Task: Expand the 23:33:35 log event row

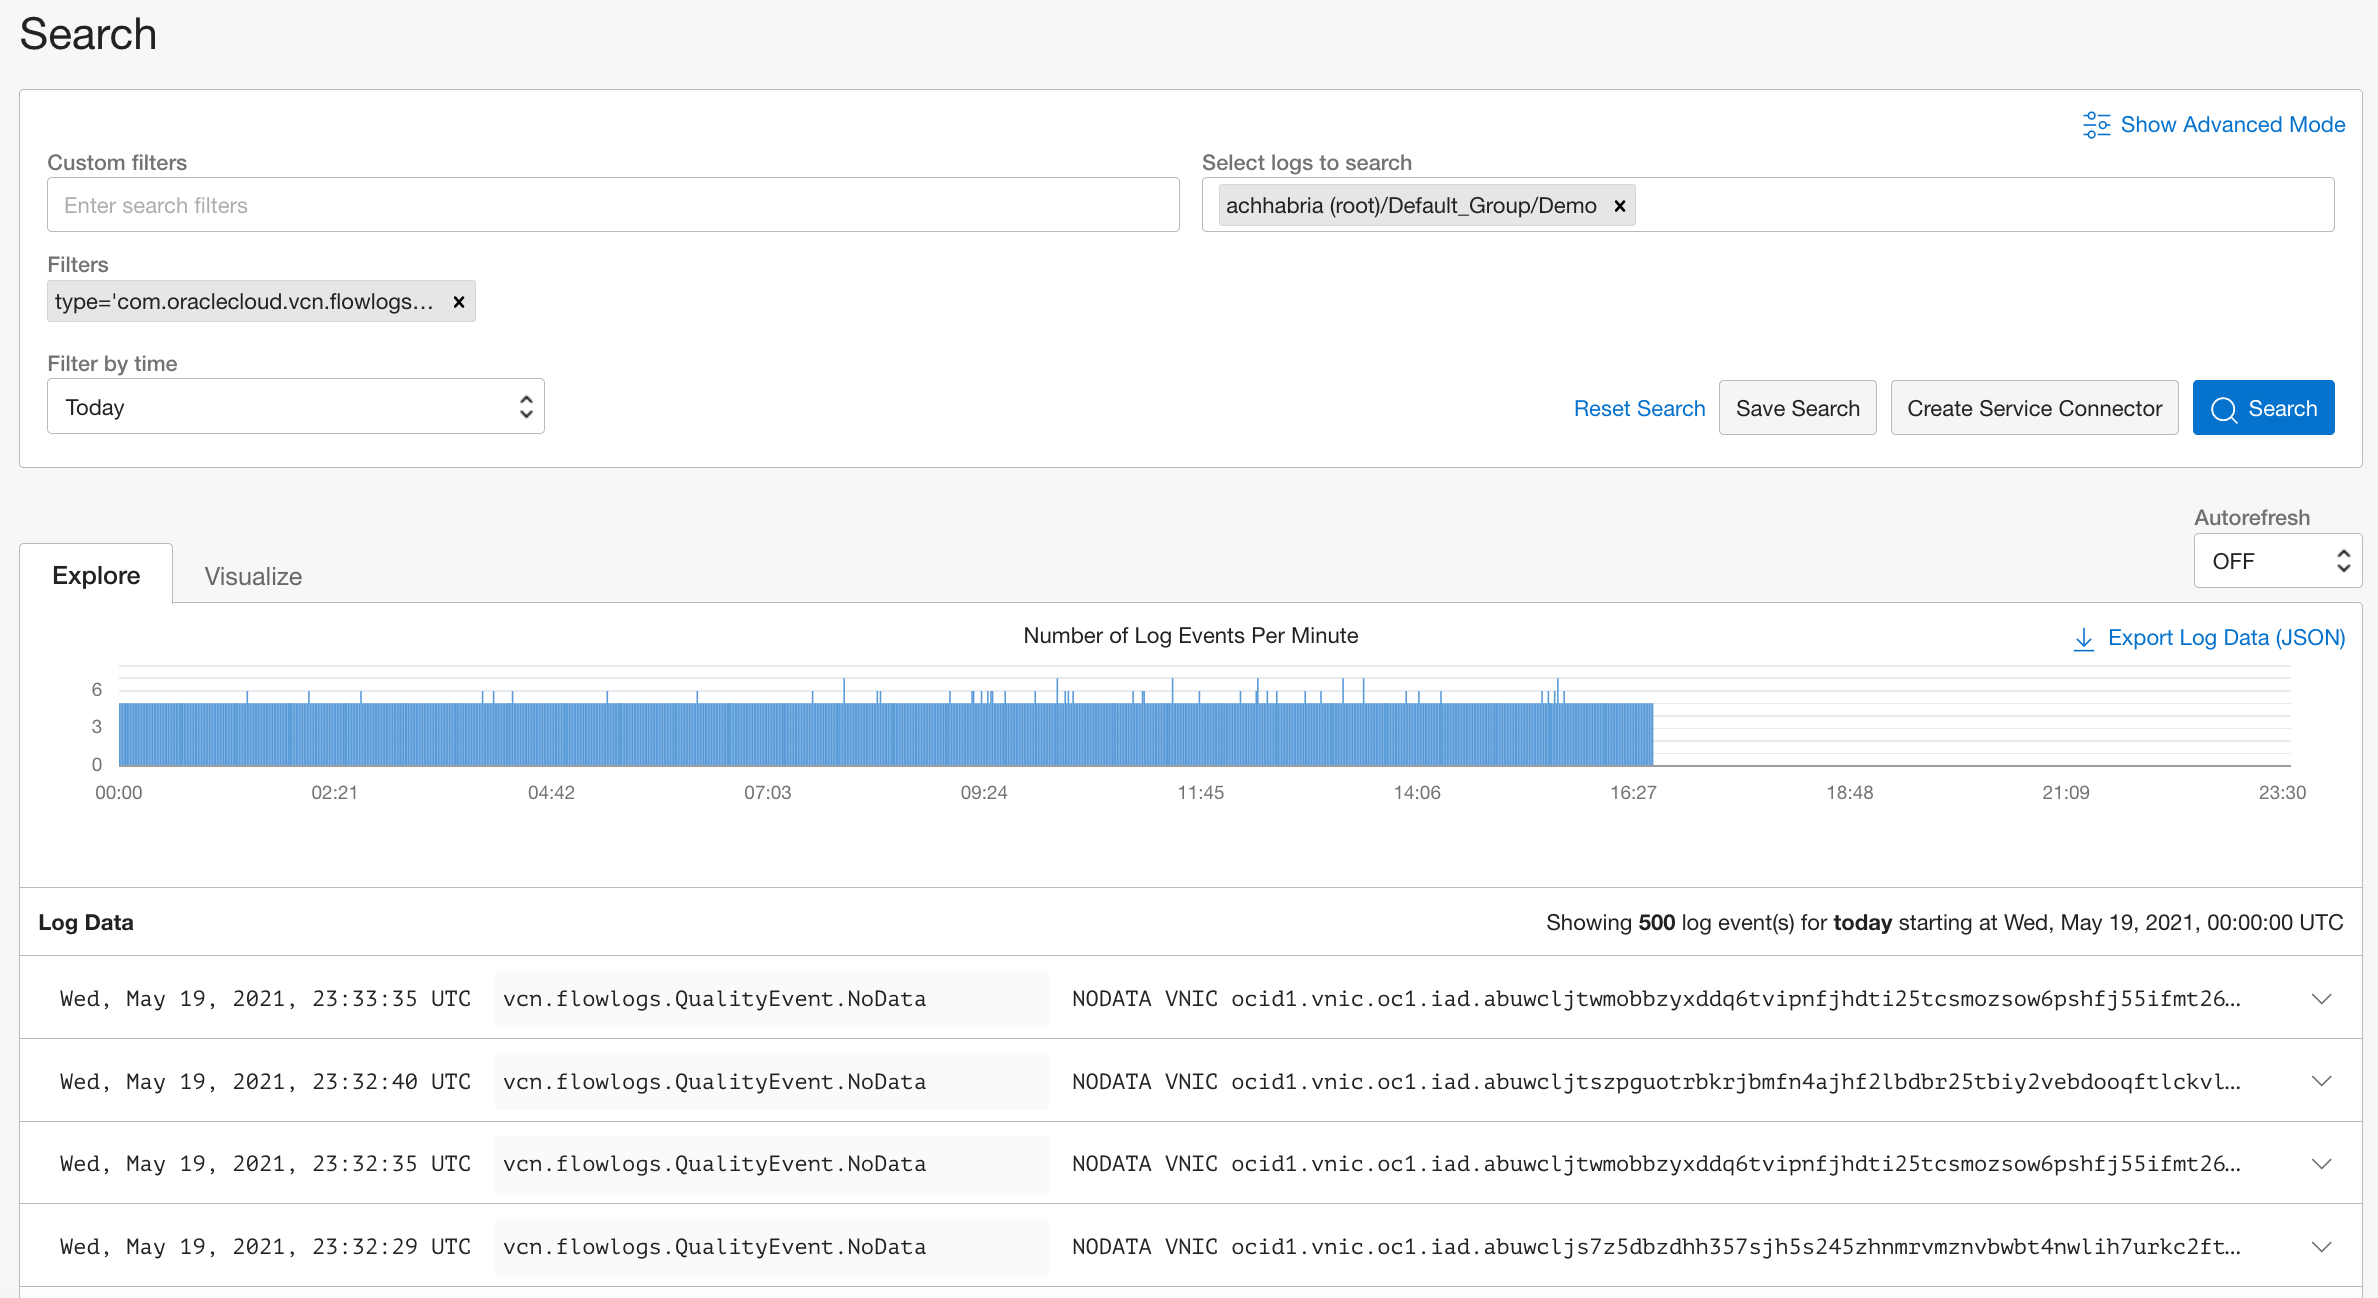Action: (2320, 997)
